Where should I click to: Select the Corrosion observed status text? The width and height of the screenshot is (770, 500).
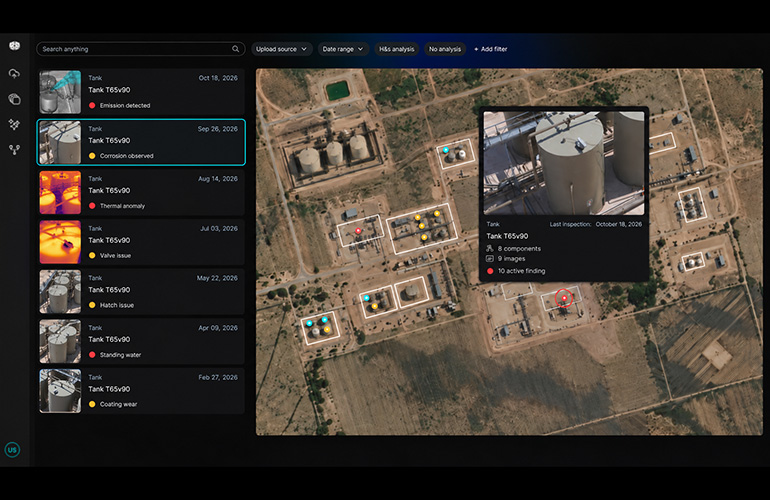click(127, 156)
